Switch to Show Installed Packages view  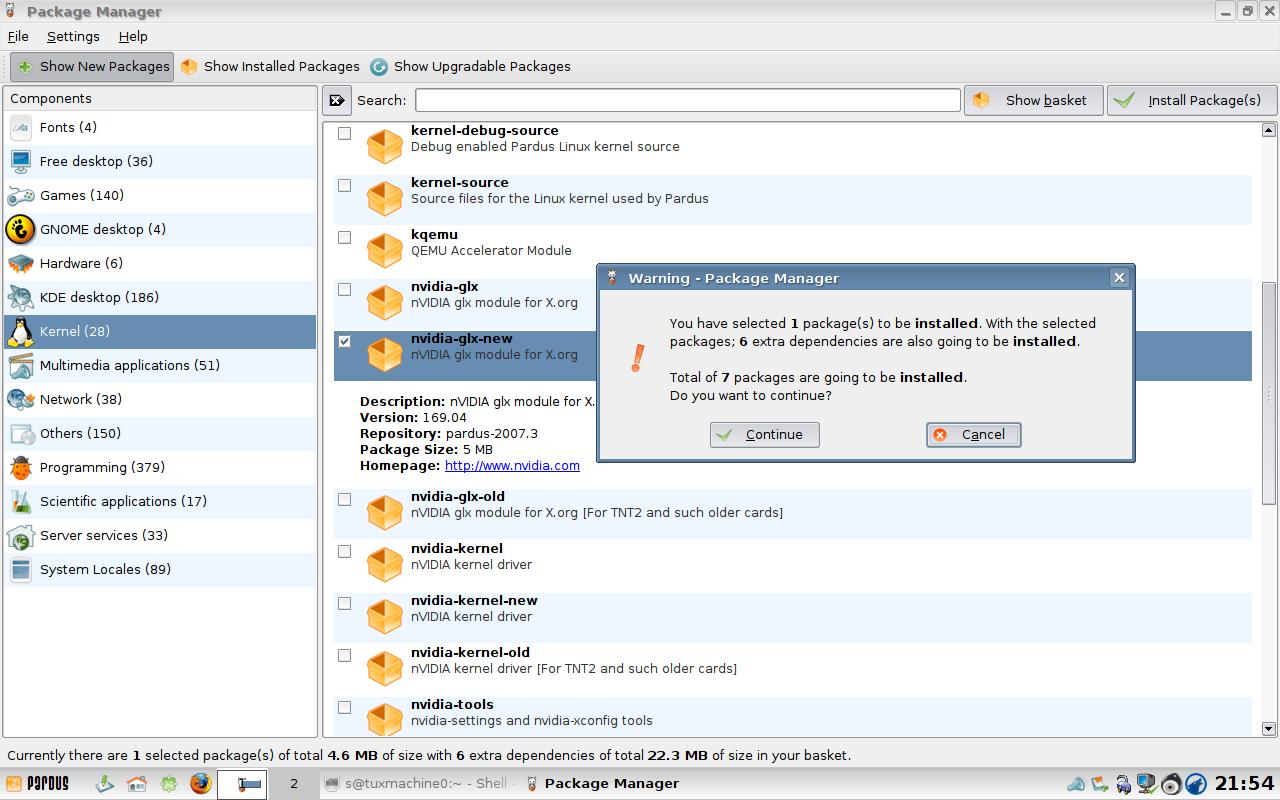(x=270, y=67)
